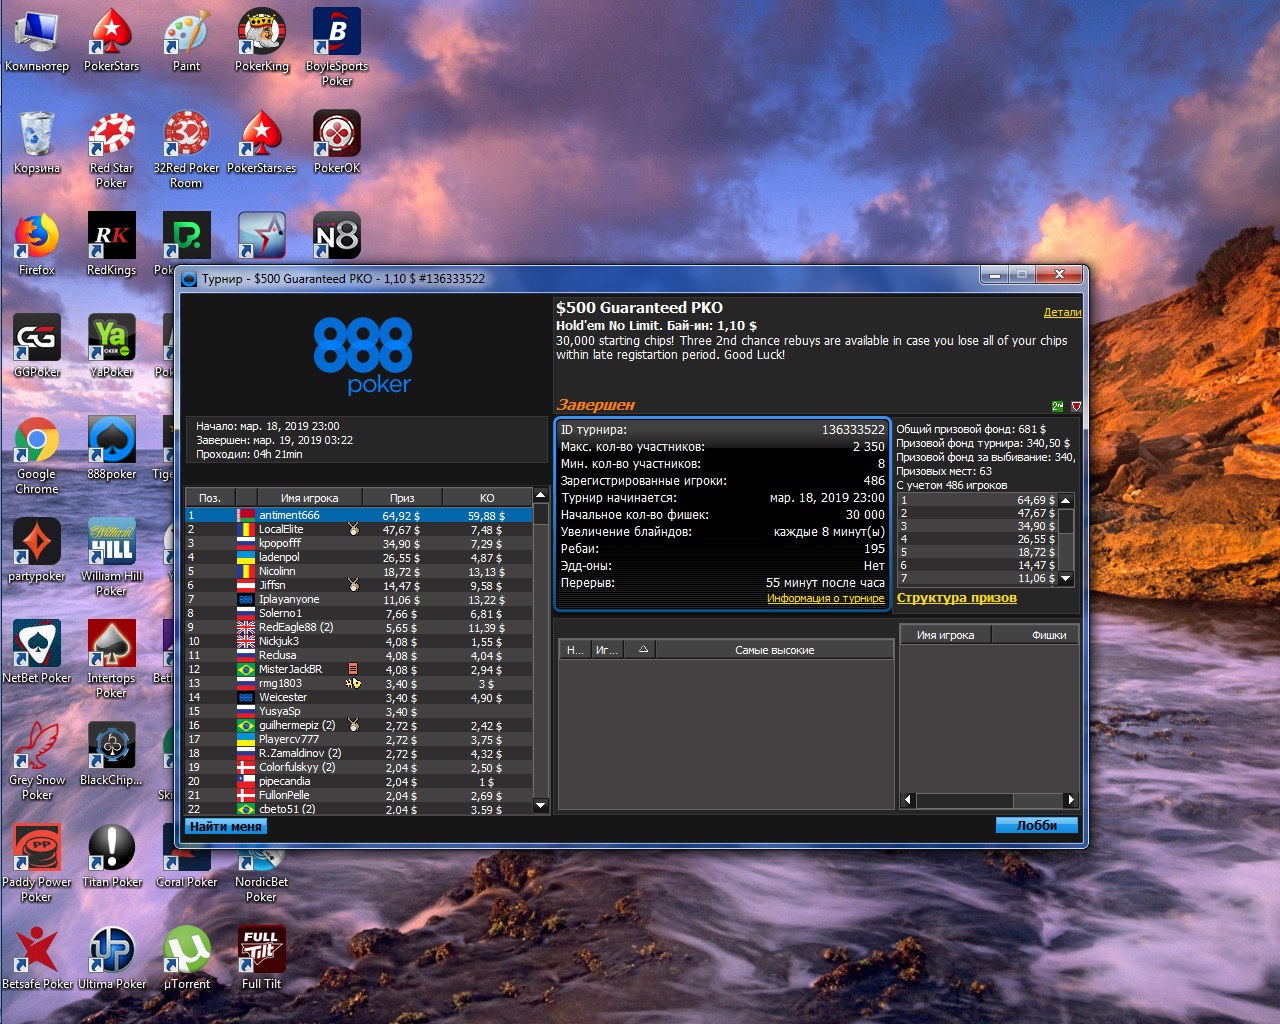The height and width of the screenshot is (1024, 1280).
Task: Click the player list scrollbar down arrow
Action: 541,805
